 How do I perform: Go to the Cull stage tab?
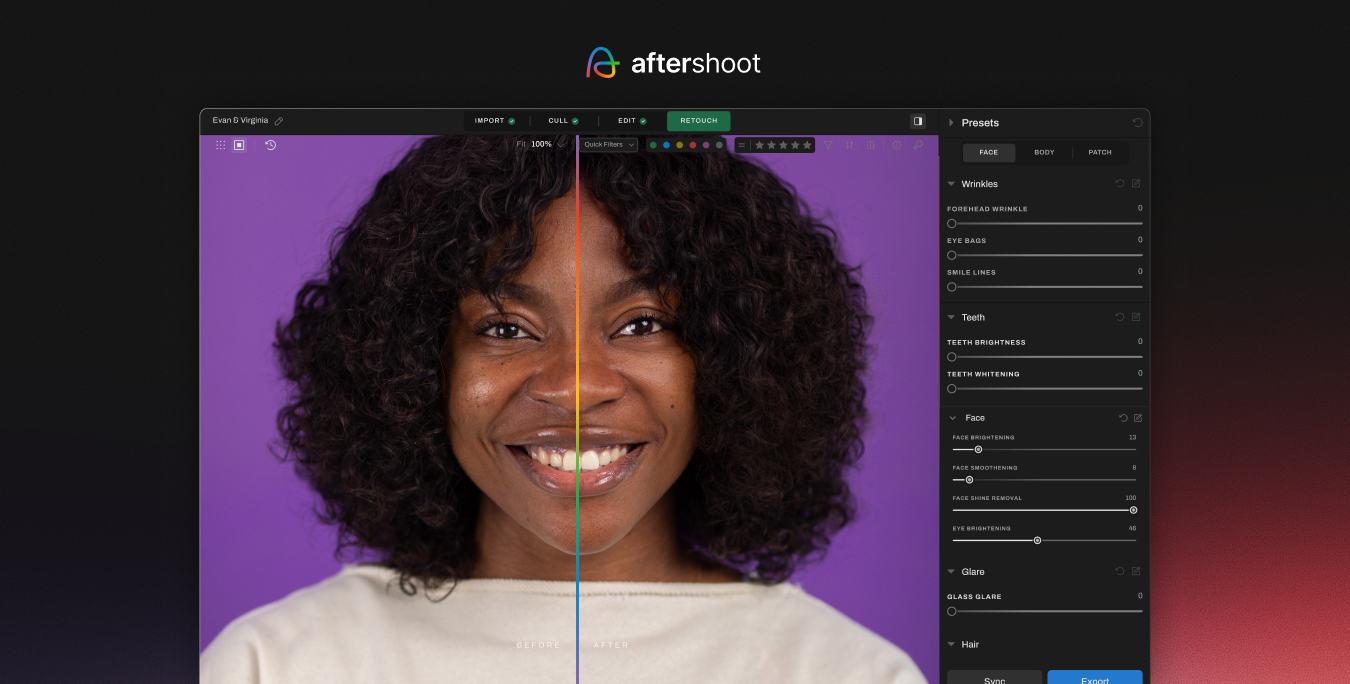(563, 121)
